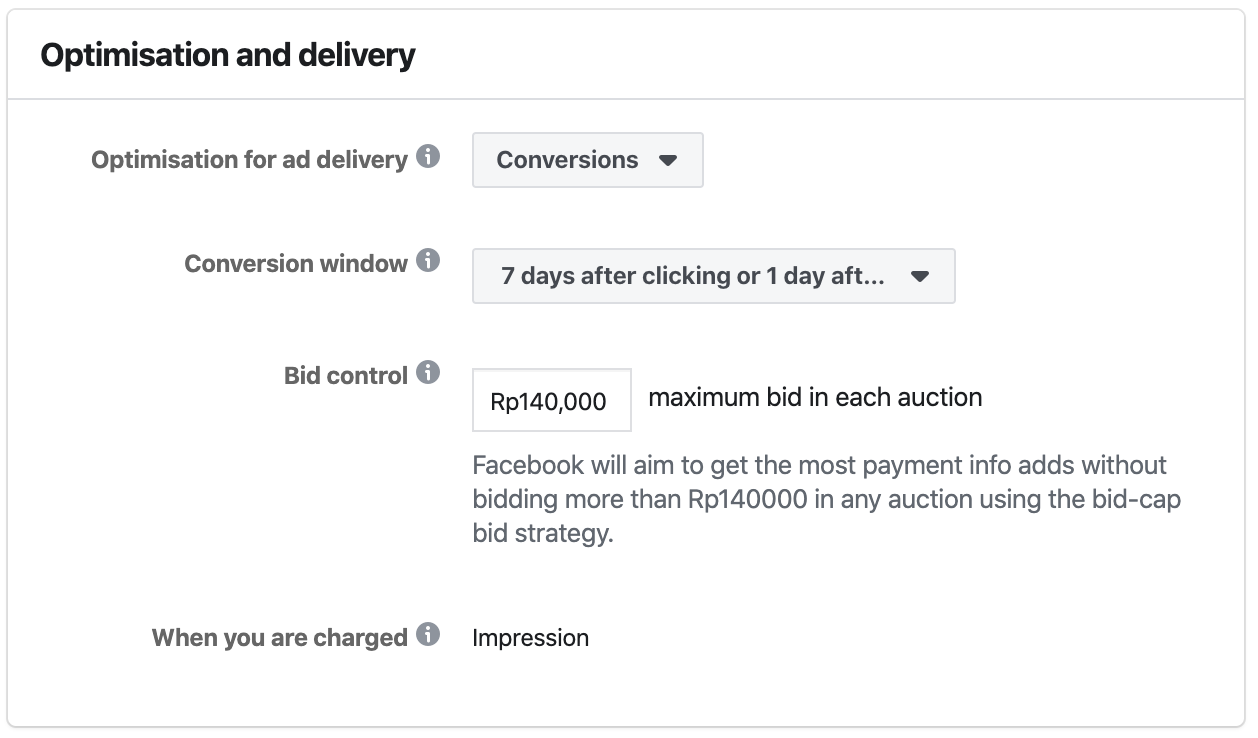This screenshot has height=738, width=1258.
Task: Click the Conversion window label
Action: click(x=296, y=264)
